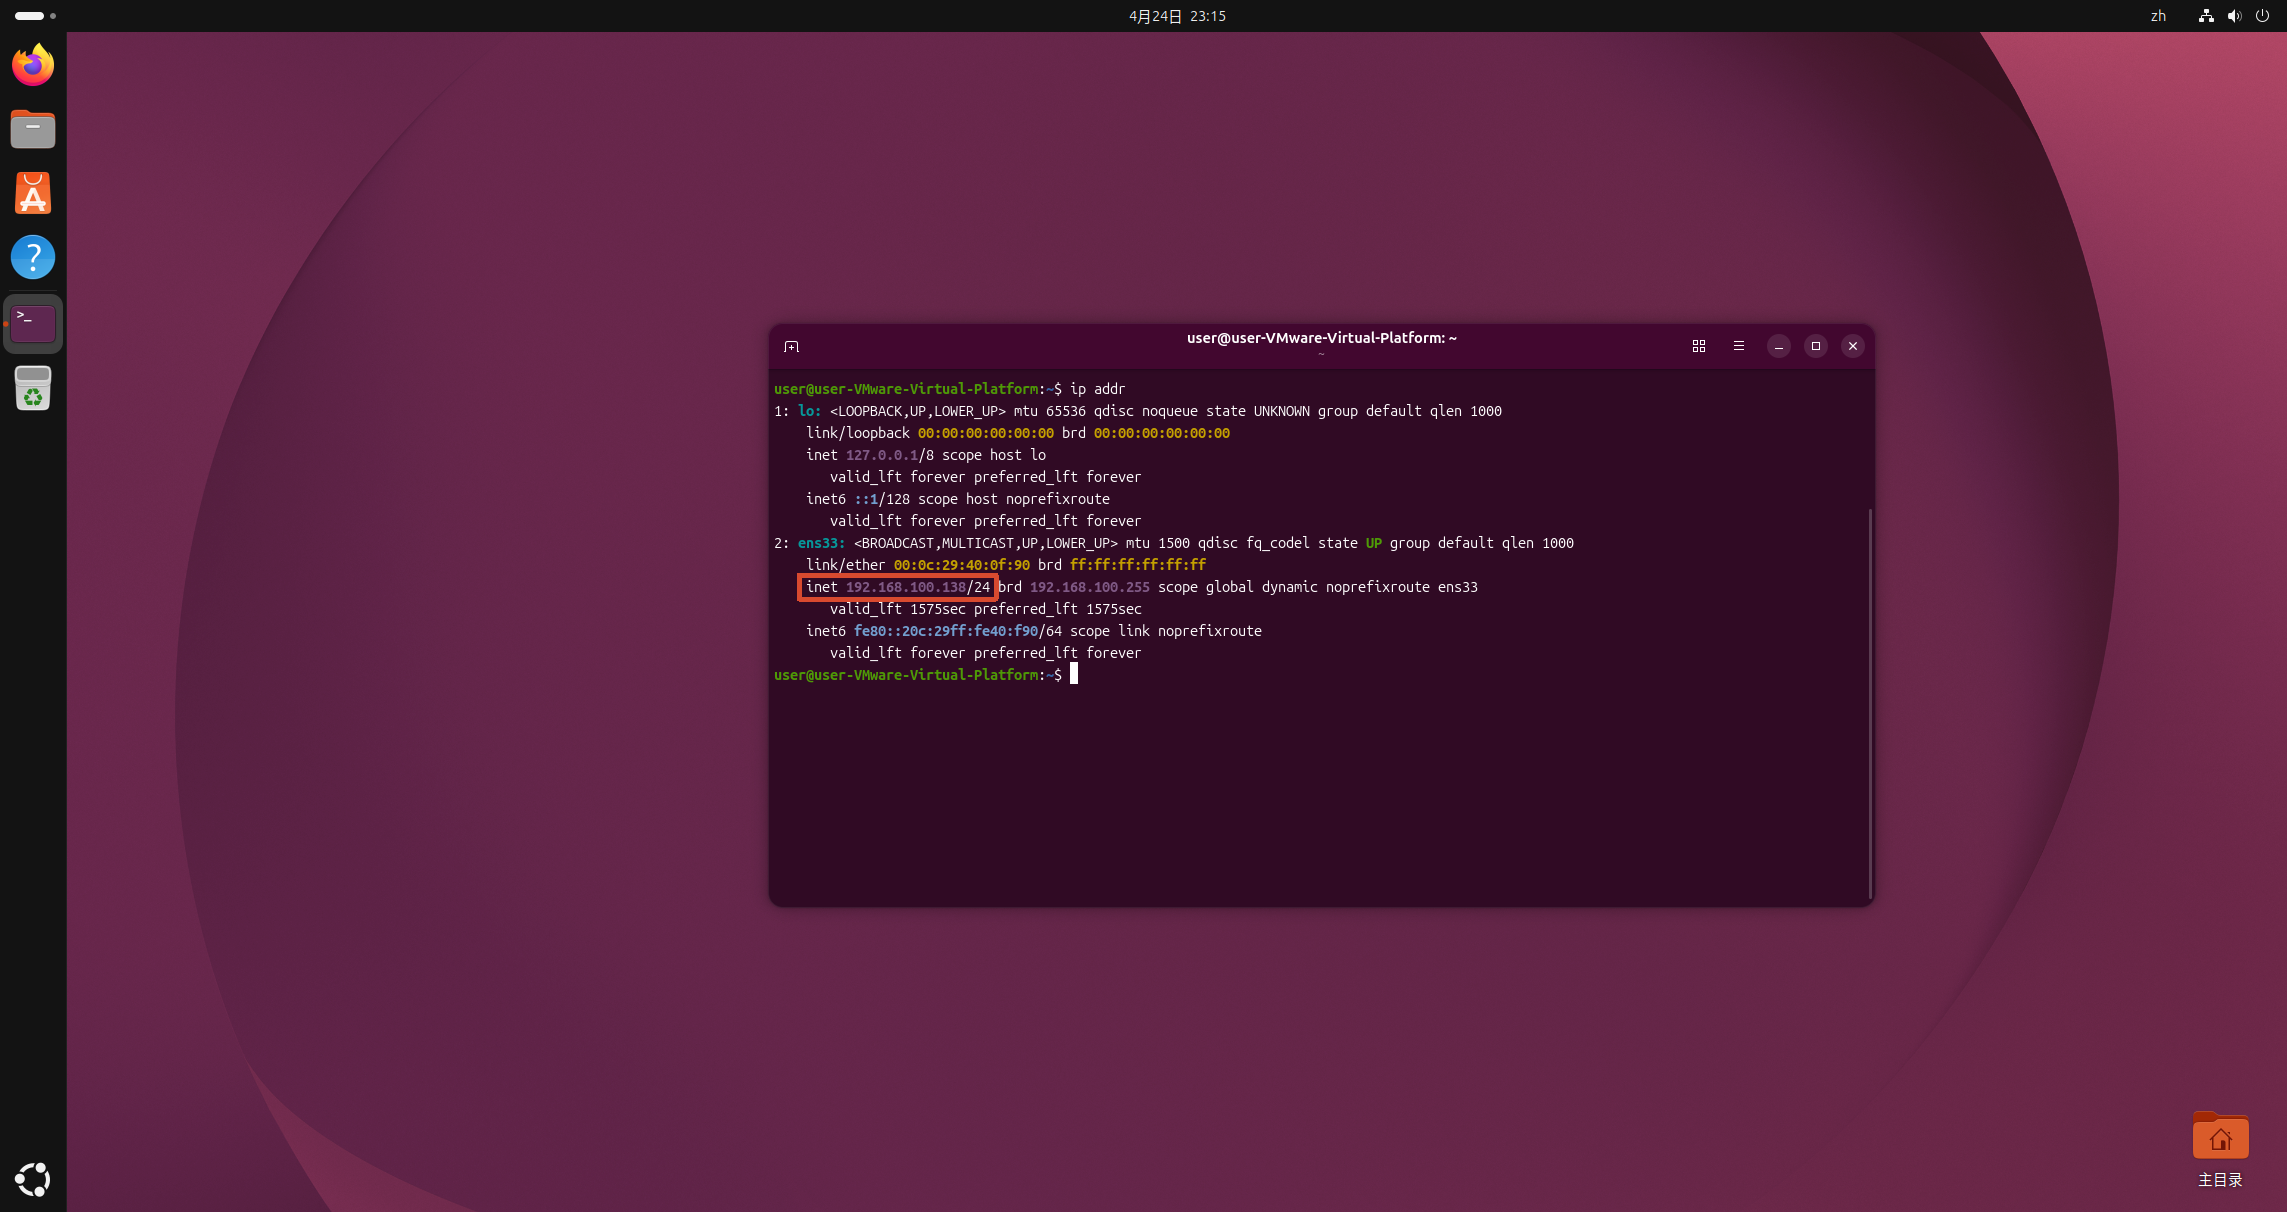Open the date and time calendar

[x=1177, y=16]
